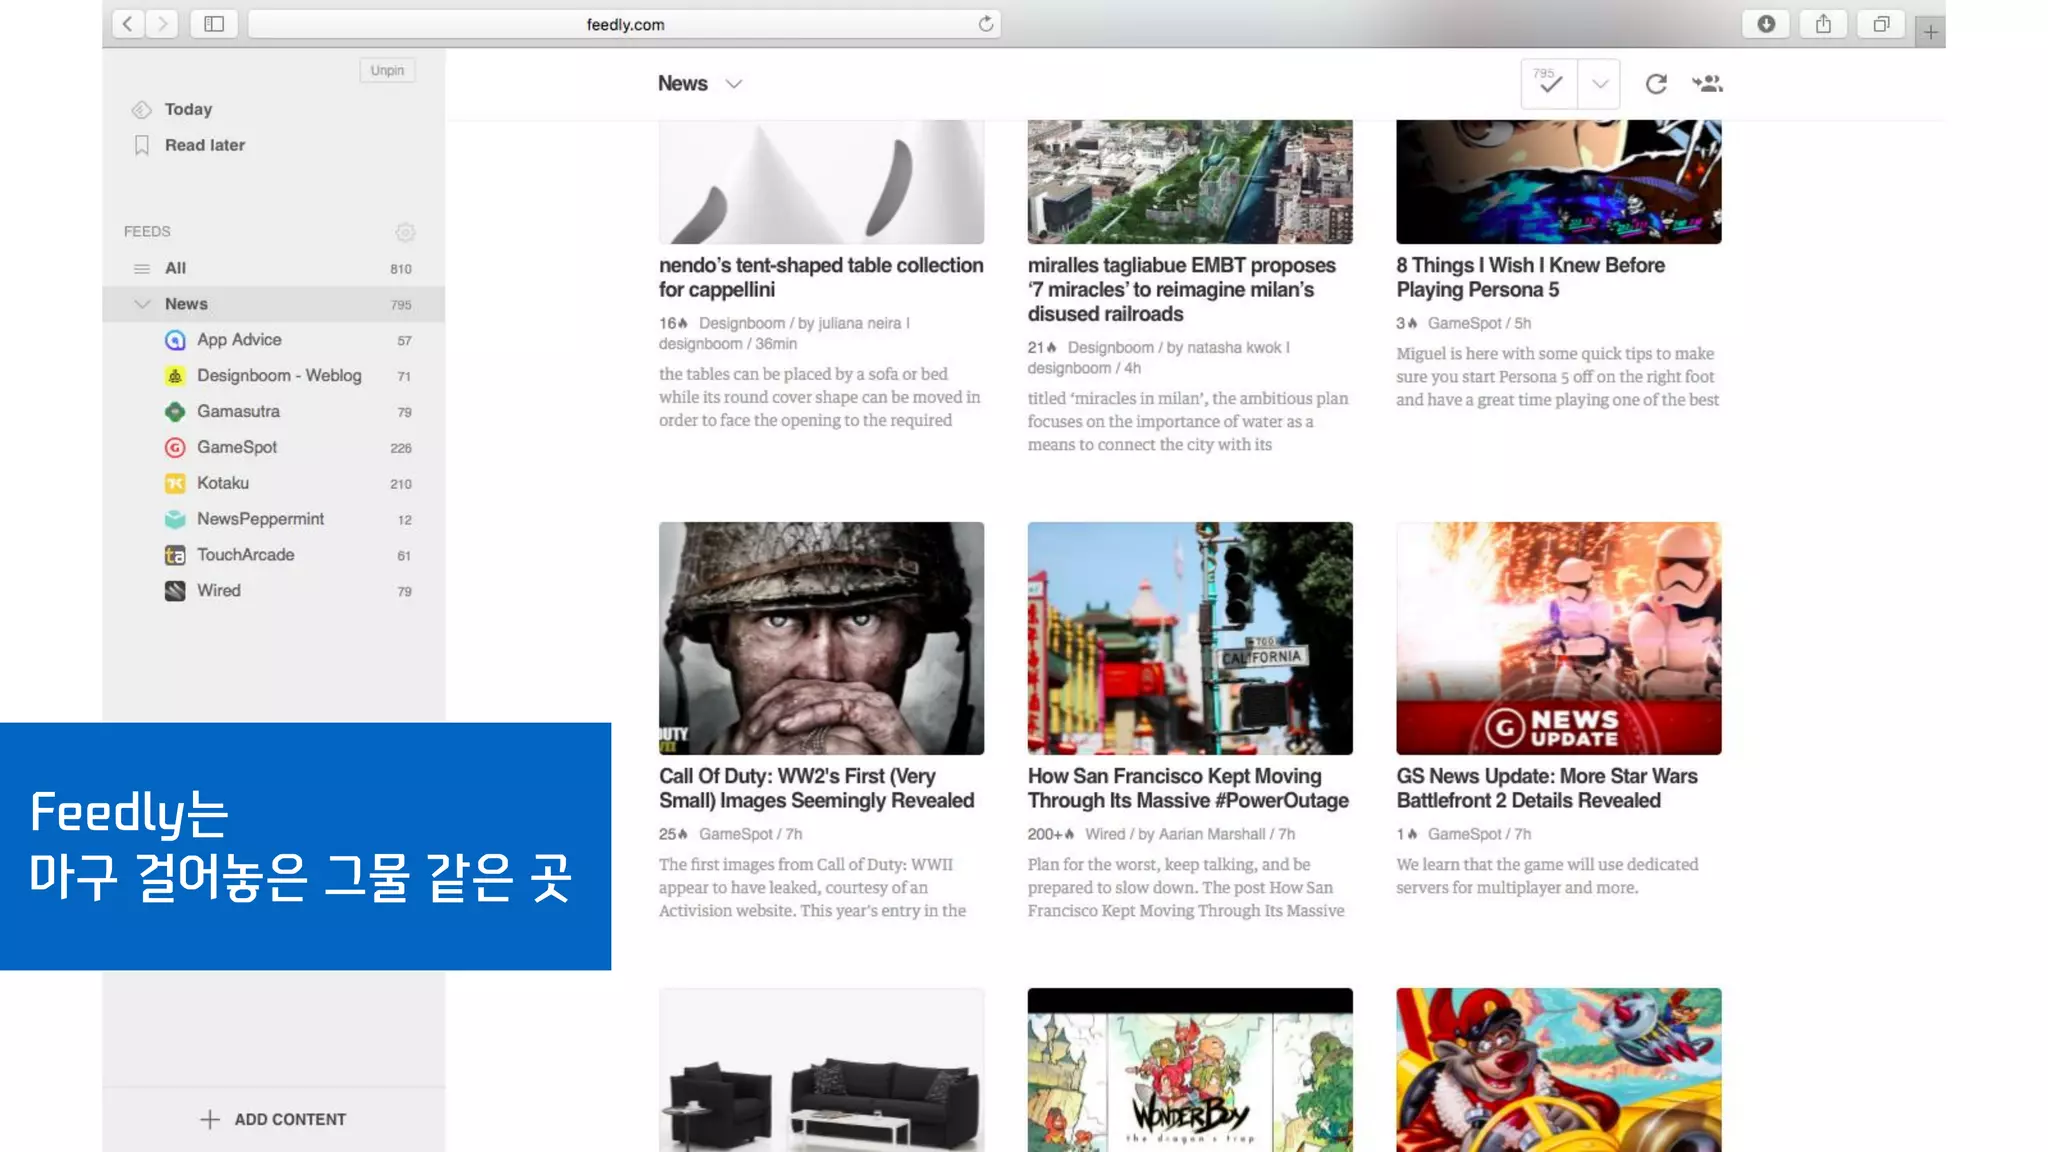The height and width of the screenshot is (1152, 2048).
Task: Open the Kotaku feed
Action: [273, 484]
